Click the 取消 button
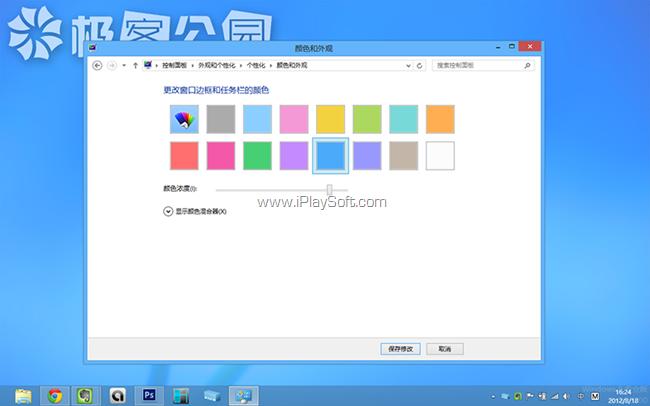Viewport: 650px width, 406px height. coord(444,348)
